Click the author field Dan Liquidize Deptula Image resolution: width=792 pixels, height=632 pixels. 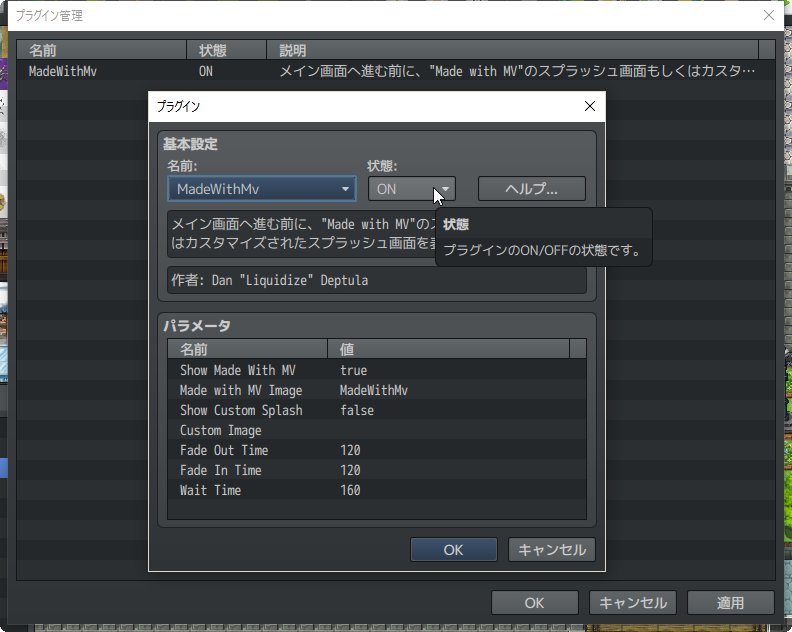377,280
